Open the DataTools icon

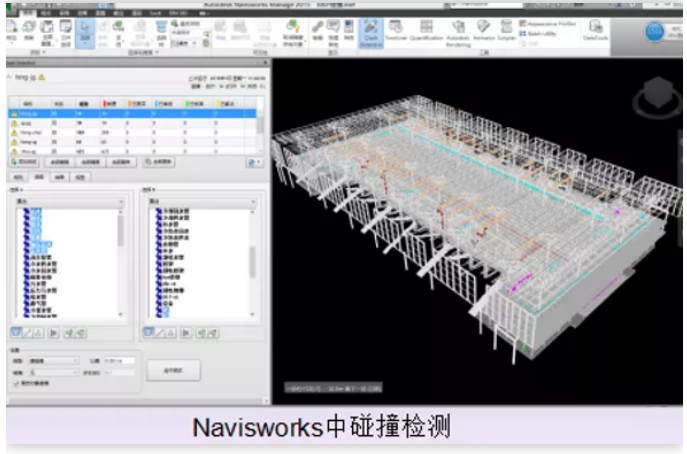coord(595,31)
